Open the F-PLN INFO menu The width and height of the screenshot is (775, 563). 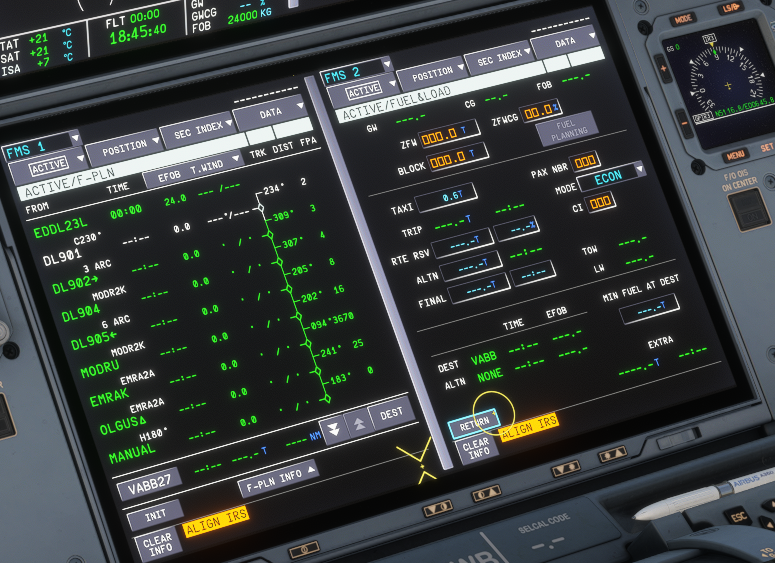coord(278,478)
